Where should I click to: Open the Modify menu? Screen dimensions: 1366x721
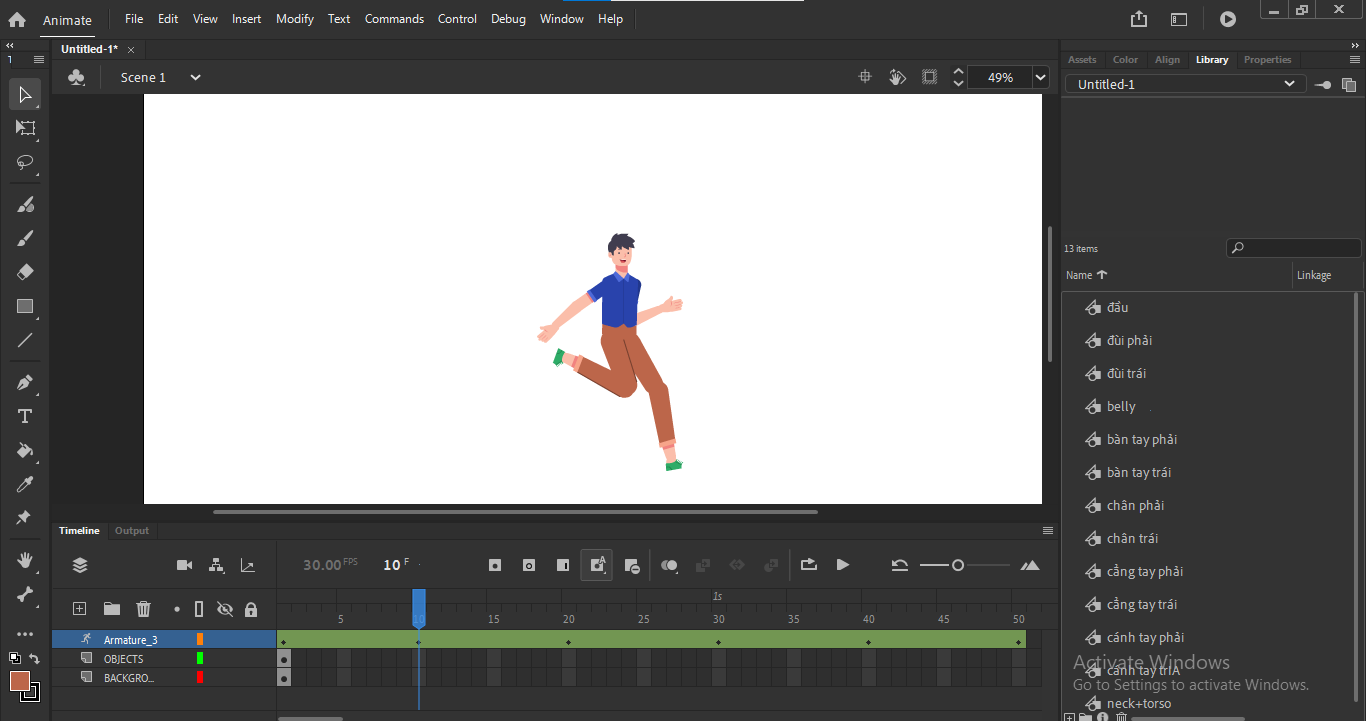294,19
